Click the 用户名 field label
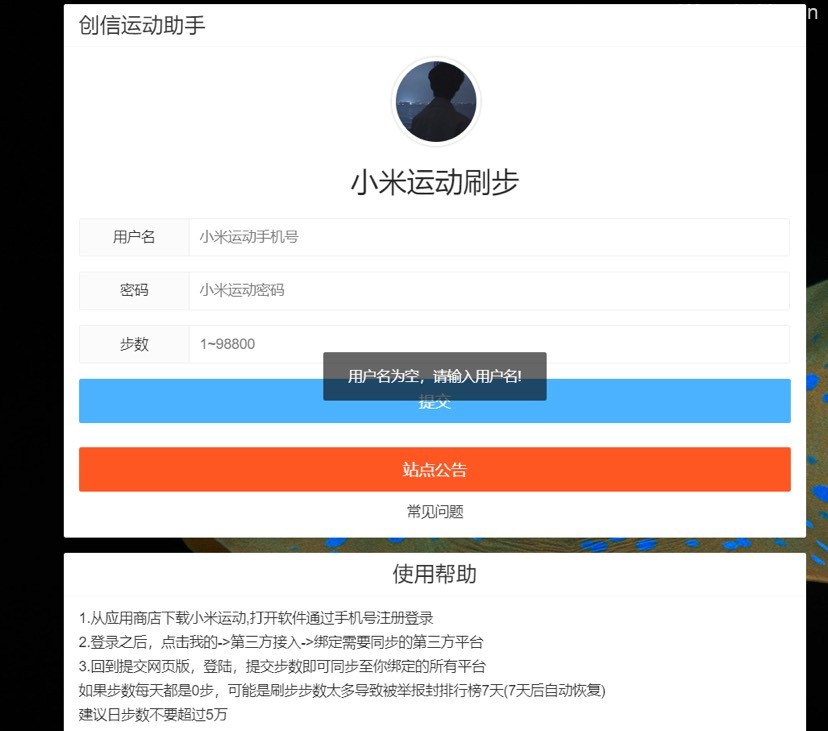Image resolution: width=828 pixels, height=731 pixels. pyautogui.click(x=134, y=237)
